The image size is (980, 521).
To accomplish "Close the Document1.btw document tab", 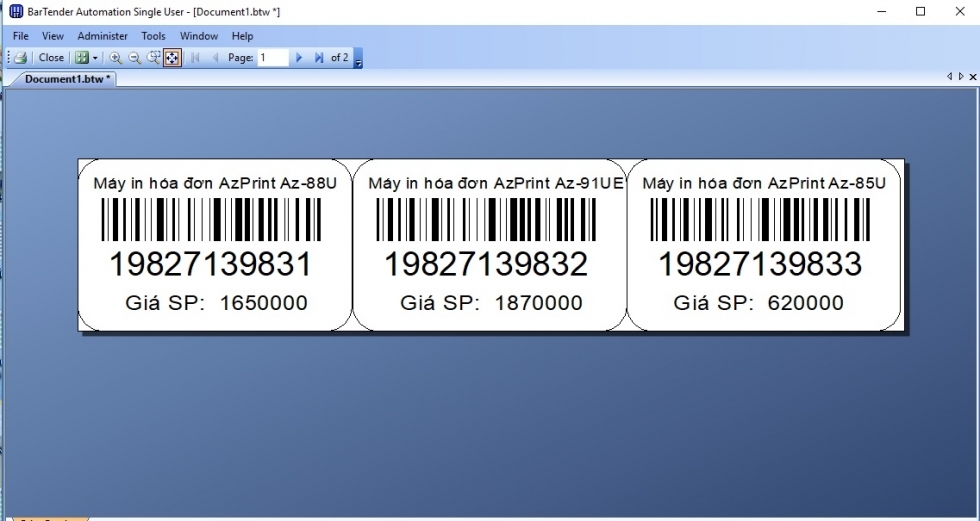I will tap(972, 77).
